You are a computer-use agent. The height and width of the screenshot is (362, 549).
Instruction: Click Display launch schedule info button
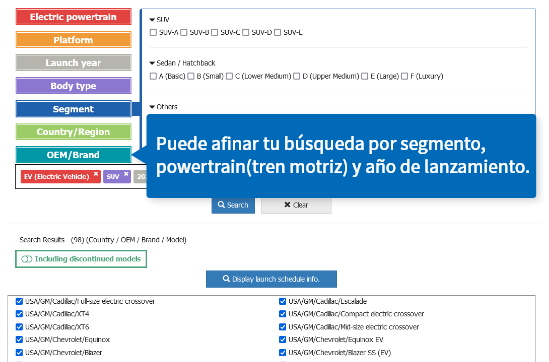[x=271, y=279]
